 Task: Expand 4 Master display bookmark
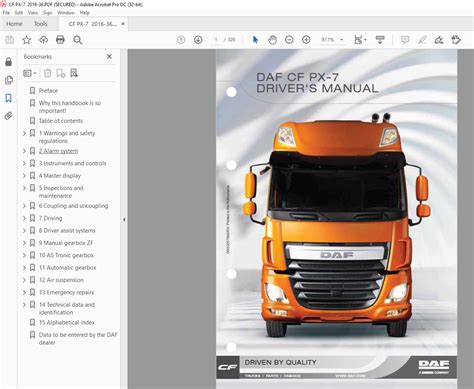24,176
